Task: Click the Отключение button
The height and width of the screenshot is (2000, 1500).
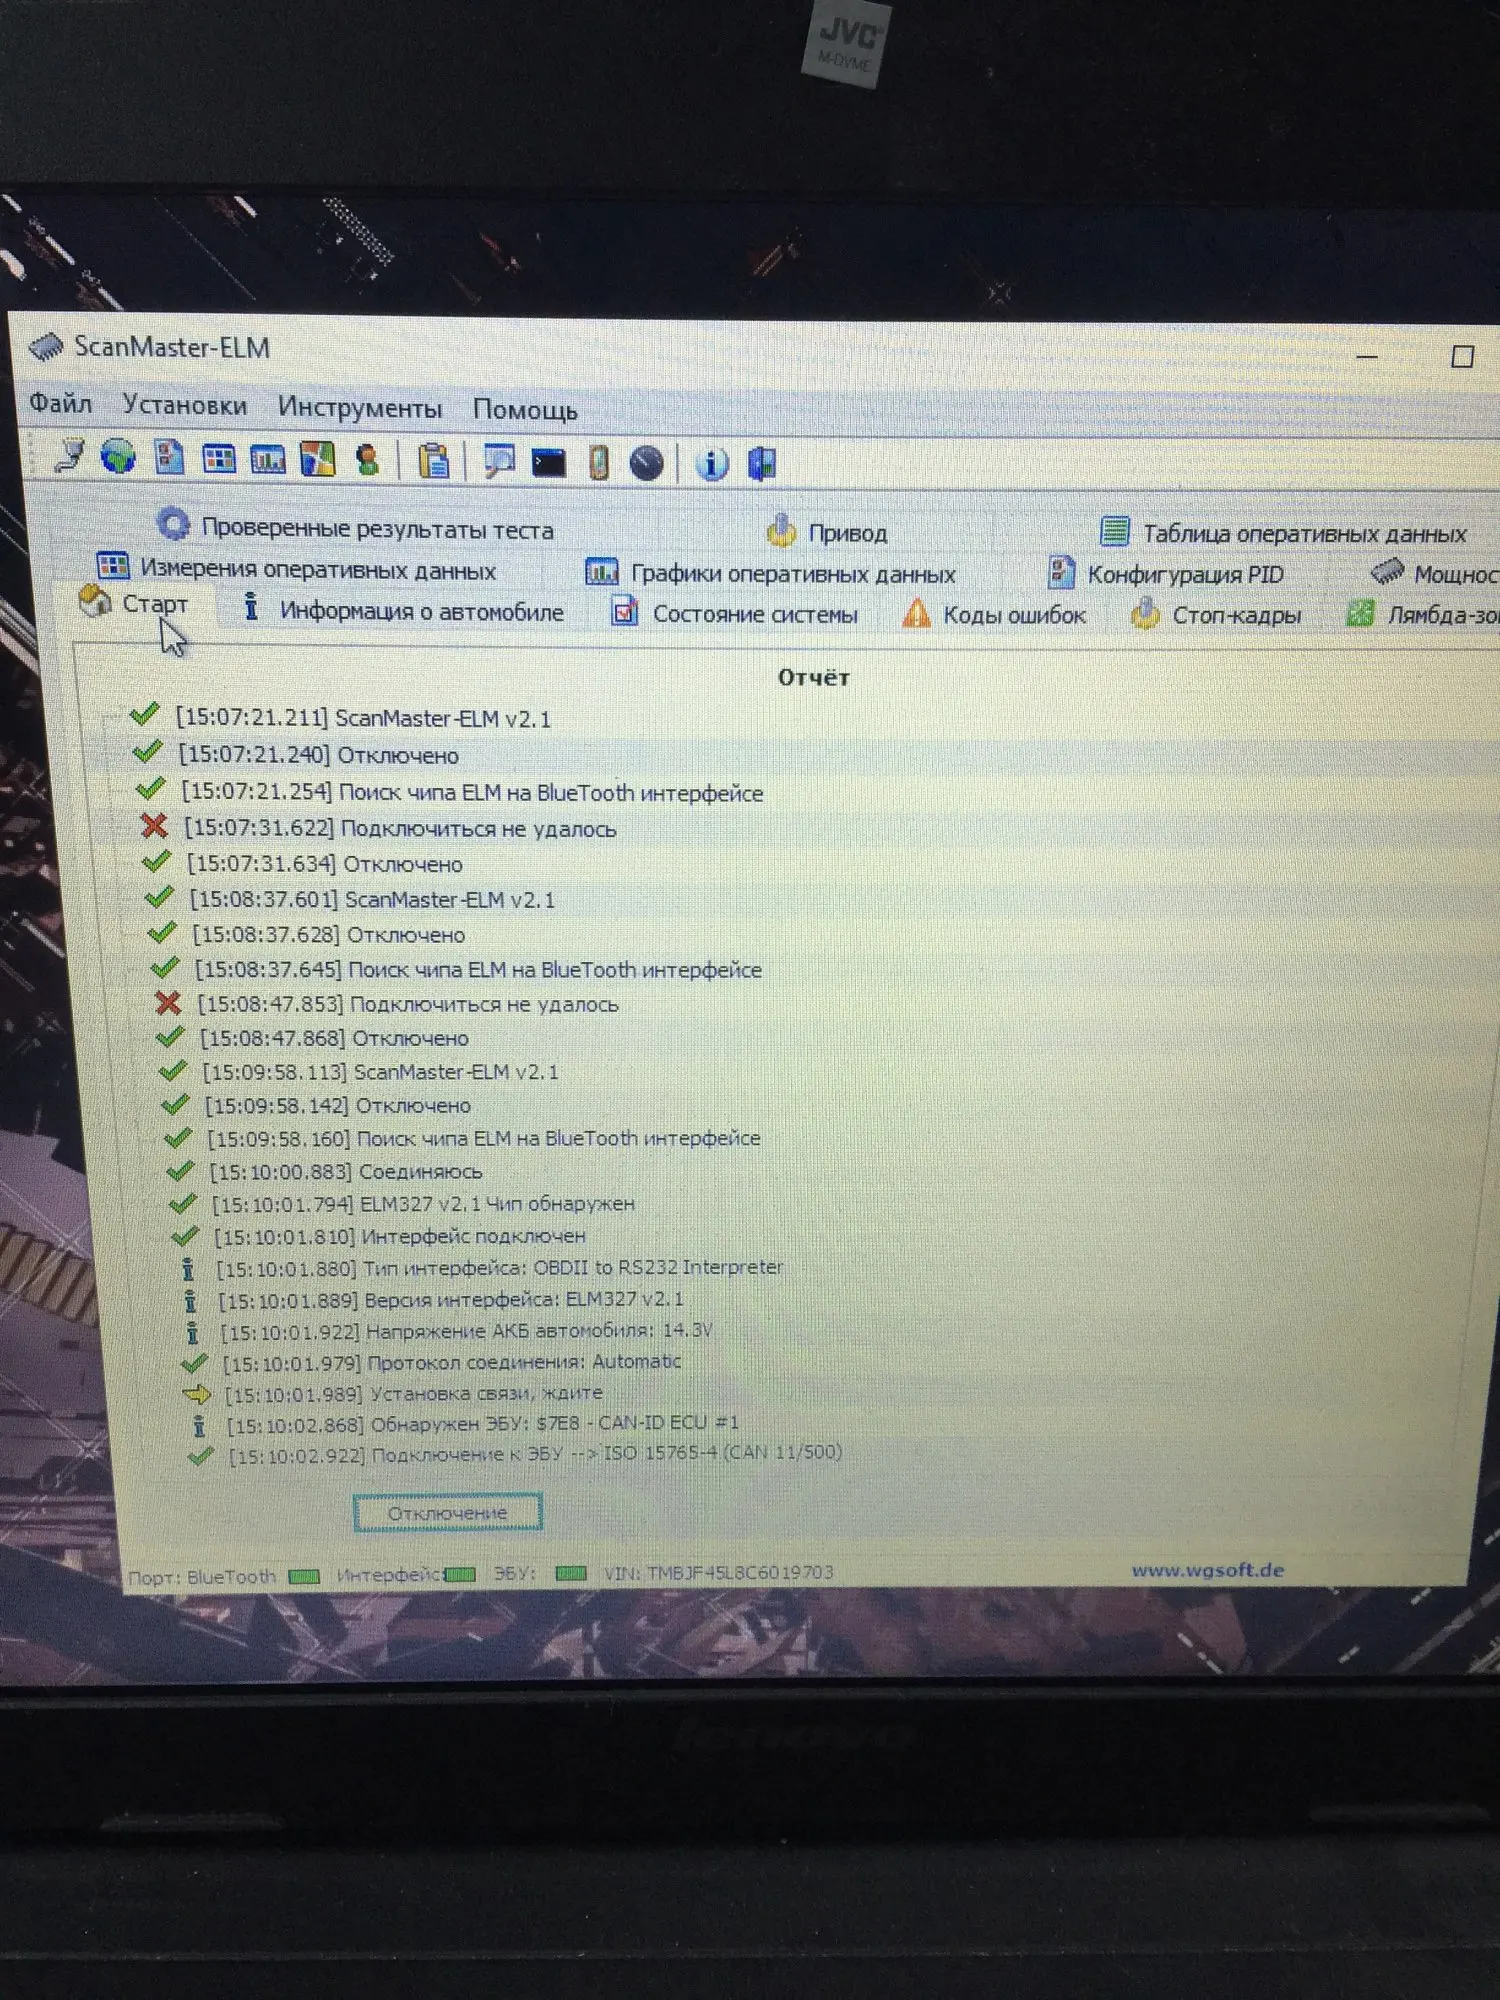Action: pos(447,1513)
